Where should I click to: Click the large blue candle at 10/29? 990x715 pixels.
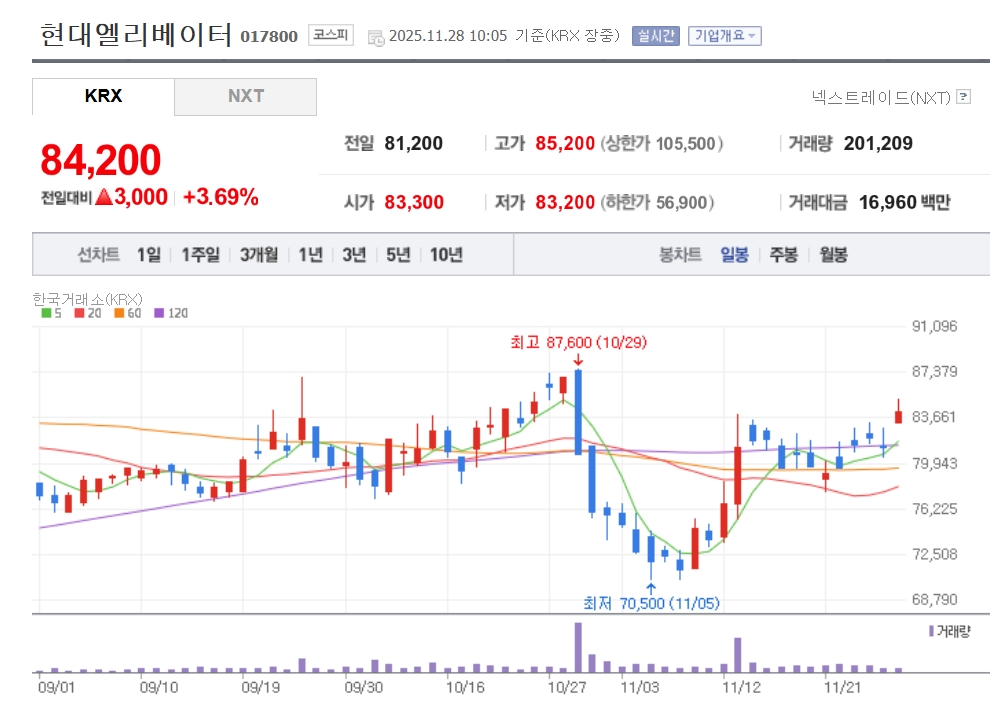[578, 412]
